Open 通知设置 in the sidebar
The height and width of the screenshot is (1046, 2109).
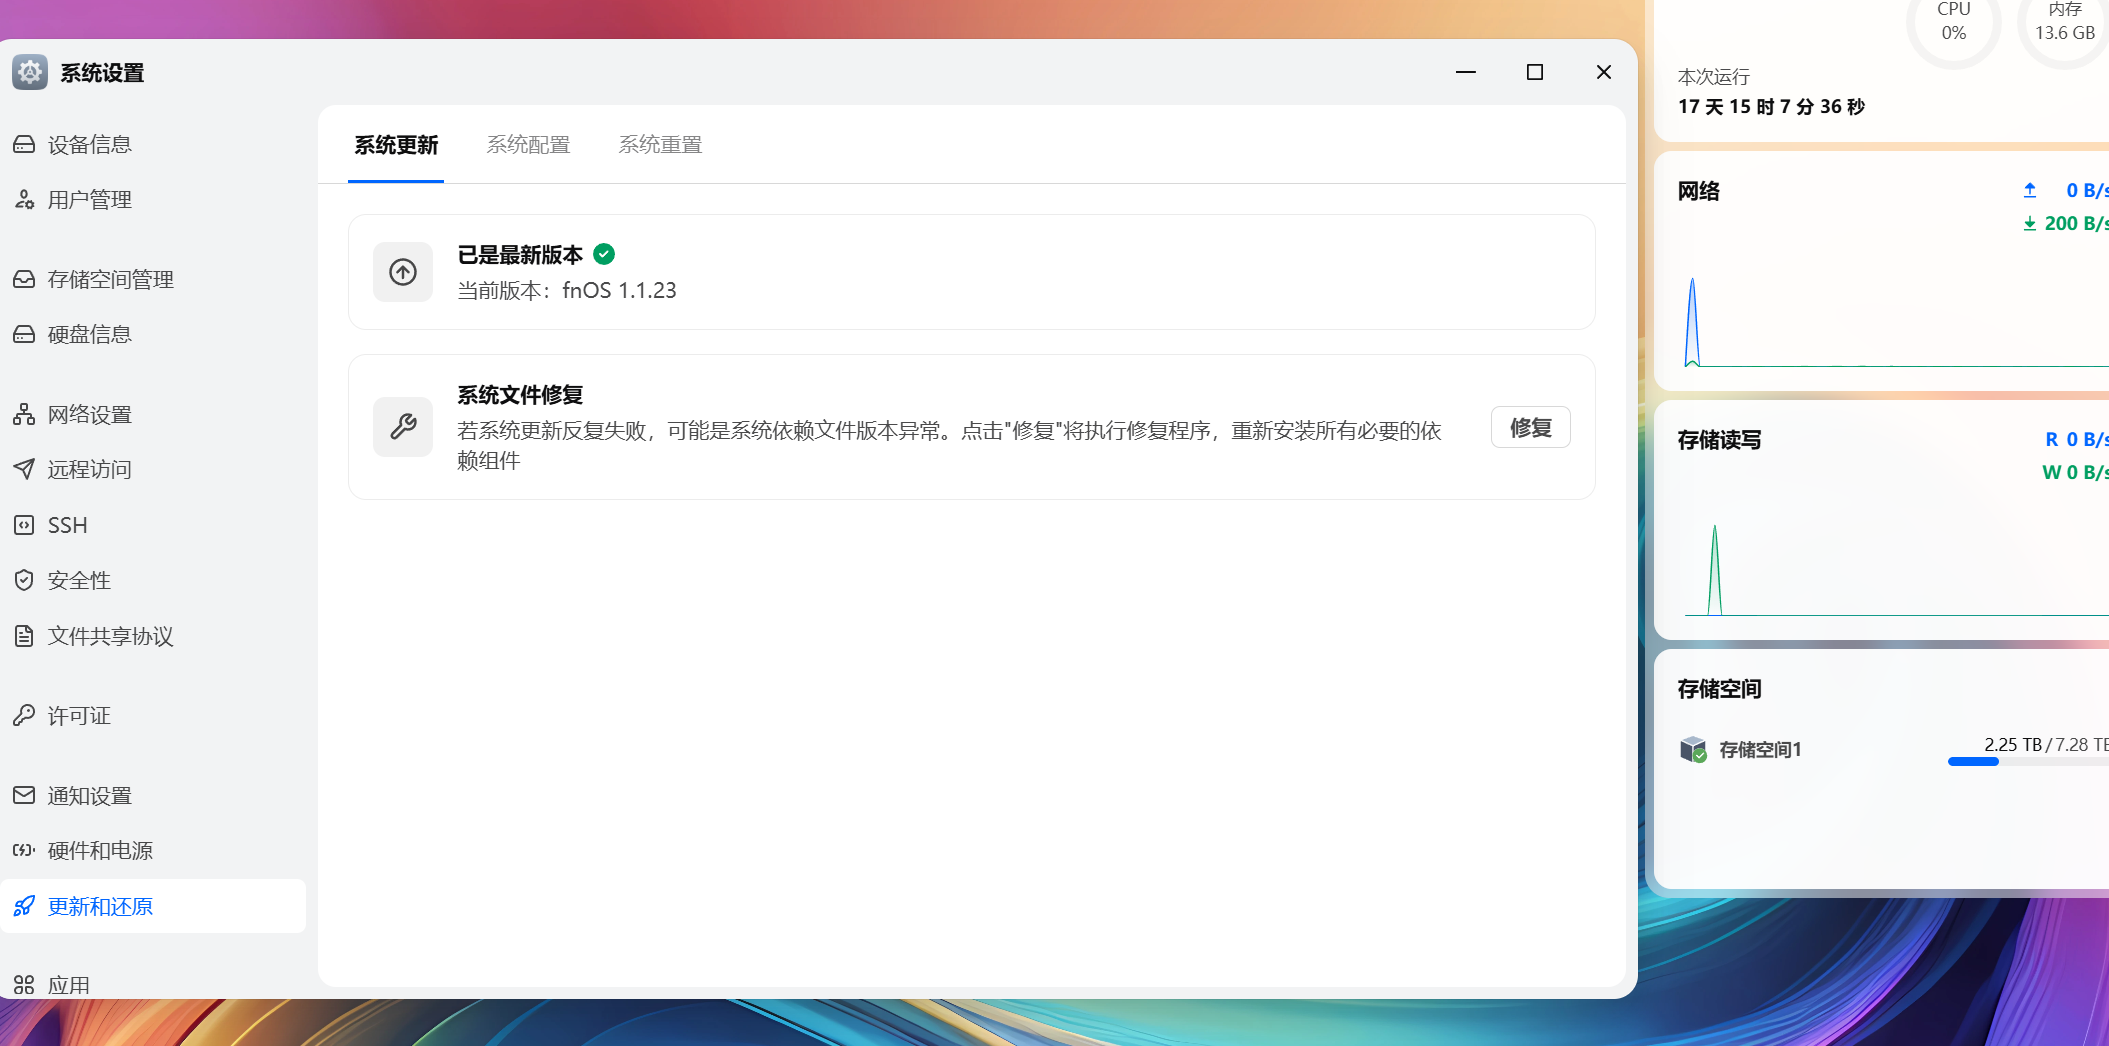coord(153,796)
